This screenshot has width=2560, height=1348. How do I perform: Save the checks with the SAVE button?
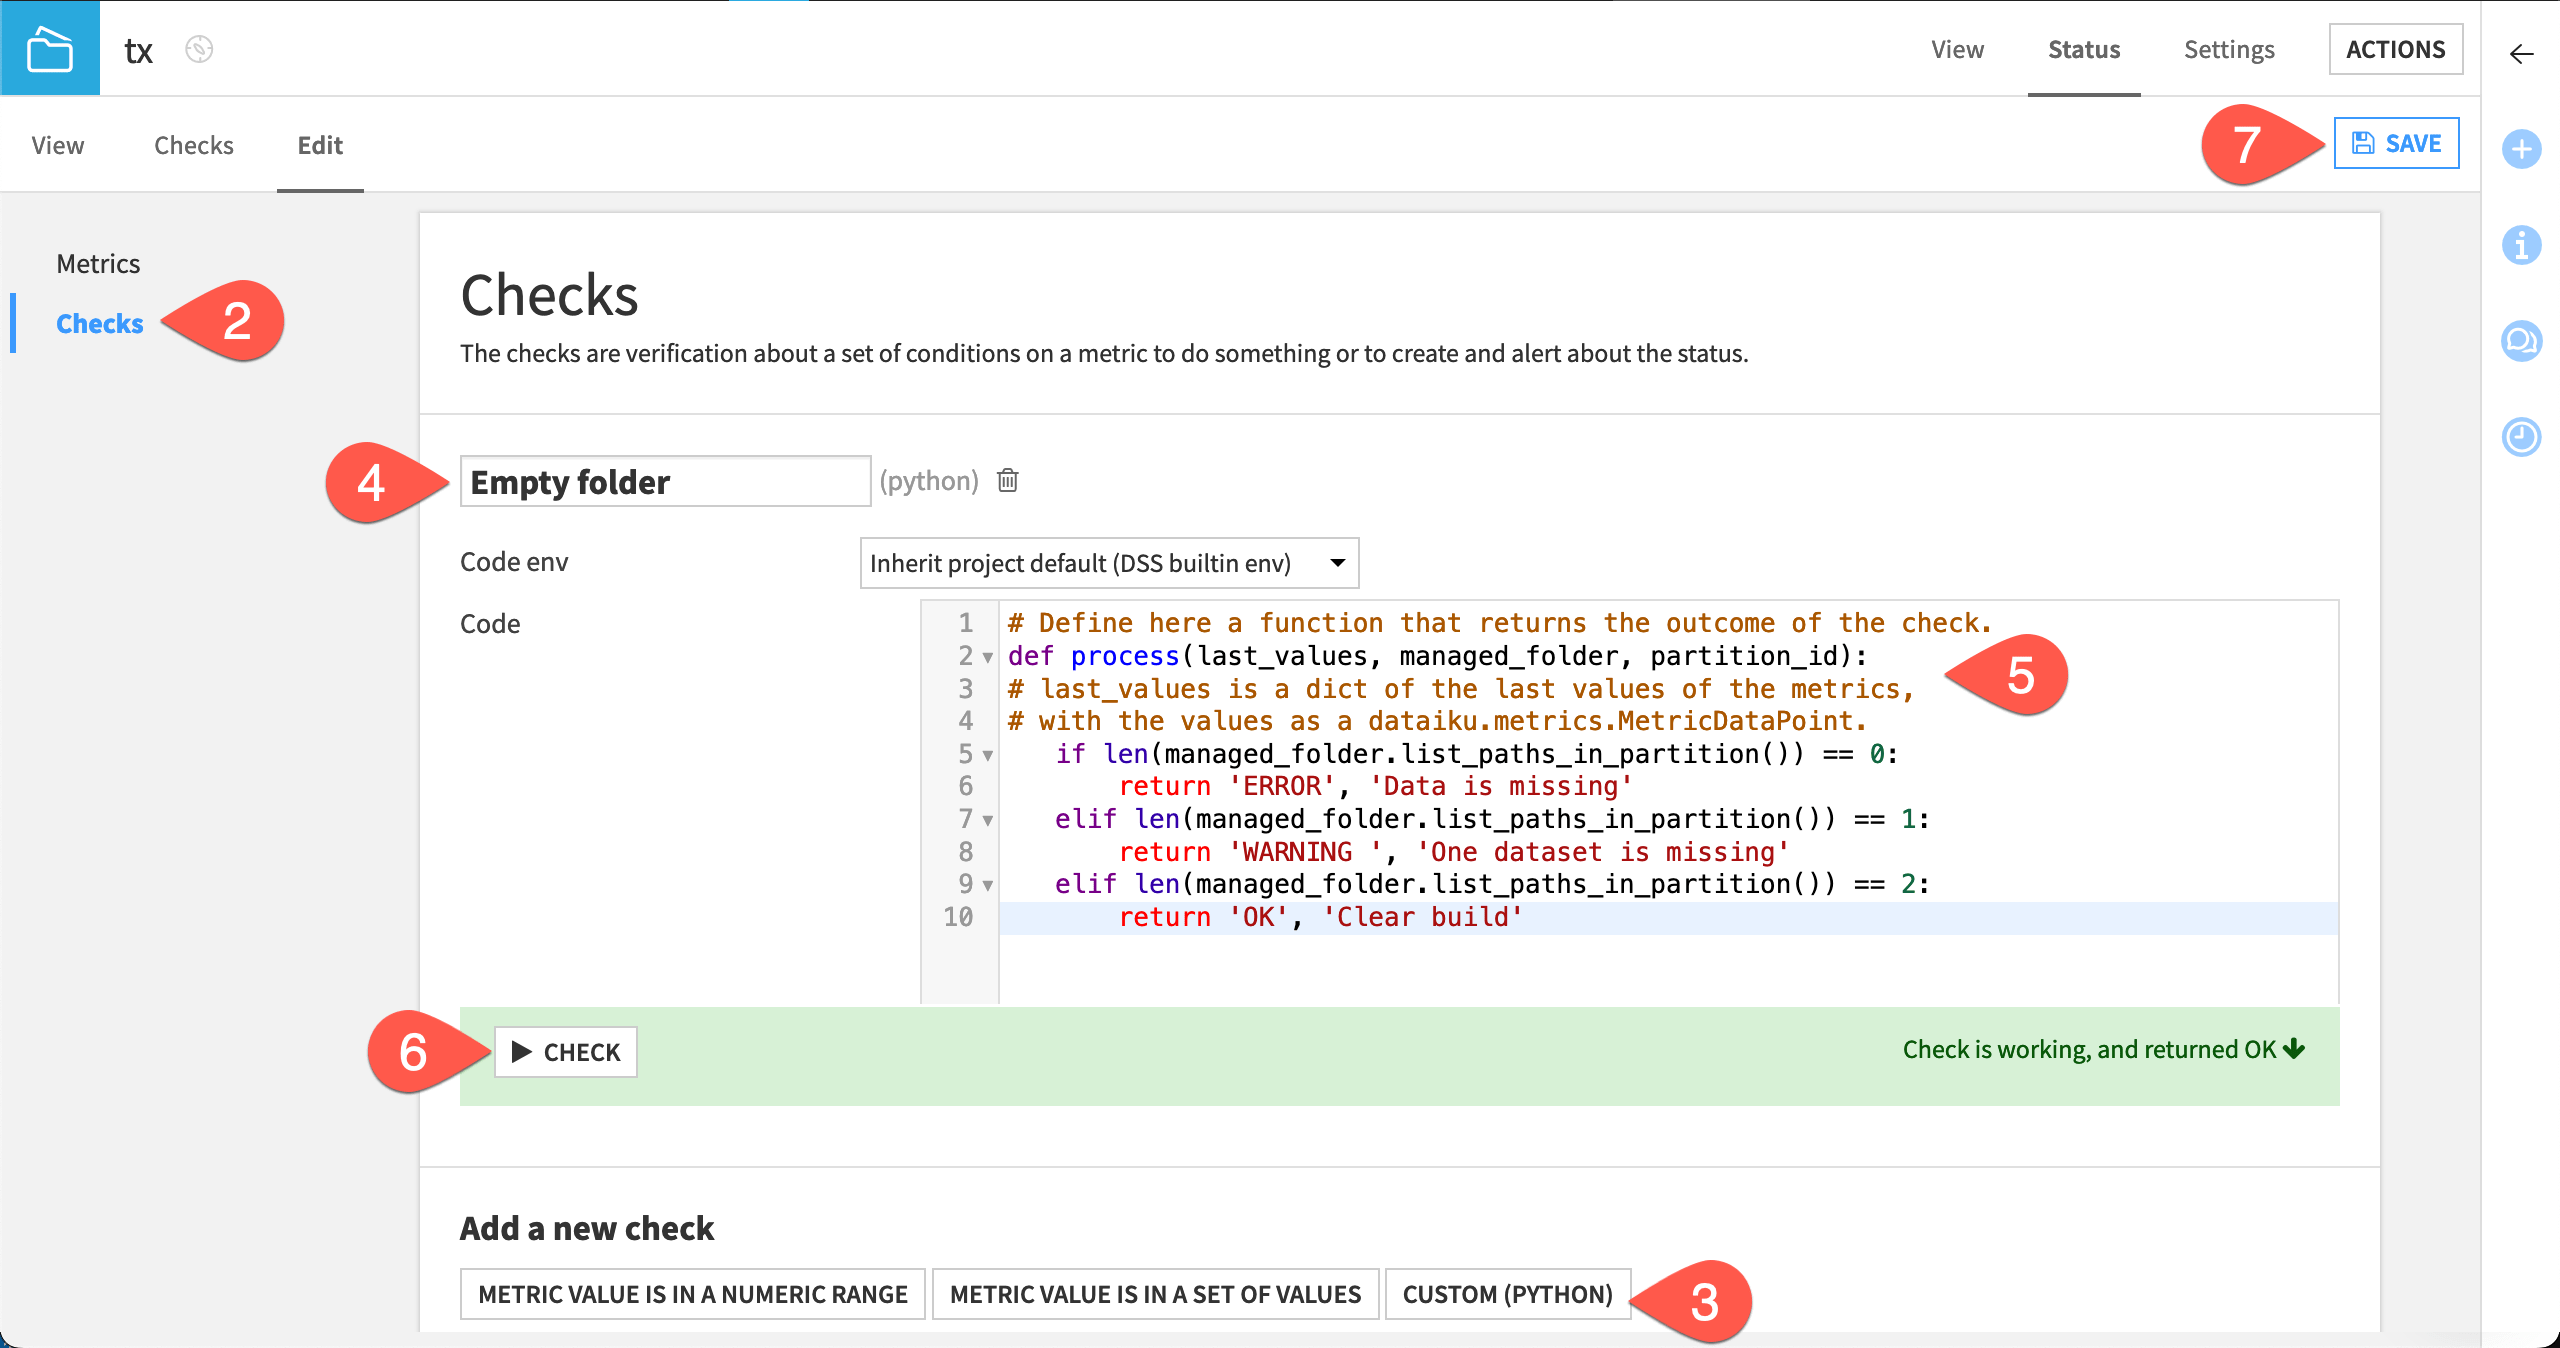[x=2397, y=143]
